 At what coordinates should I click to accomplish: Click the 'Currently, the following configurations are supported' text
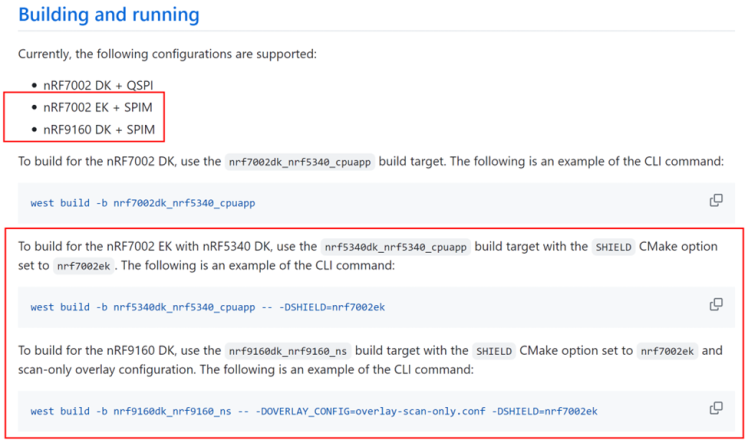pyautogui.click(x=167, y=53)
